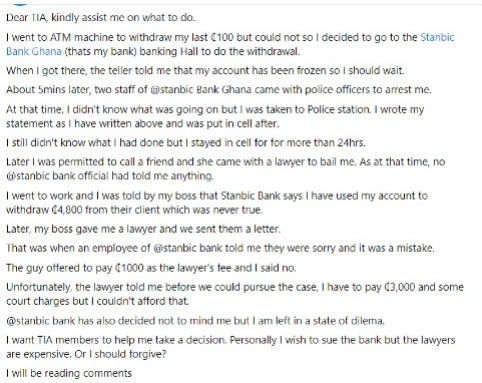482x383 pixels.
Task: Click the '@stanbic Bank Ghana' mention in the arrest line
Action: click(x=201, y=90)
